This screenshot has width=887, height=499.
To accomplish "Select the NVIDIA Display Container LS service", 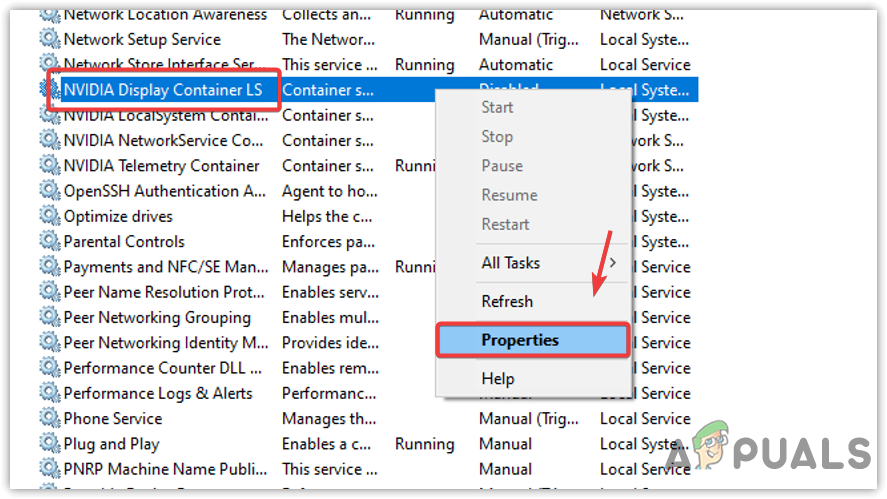I will pos(163,89).
